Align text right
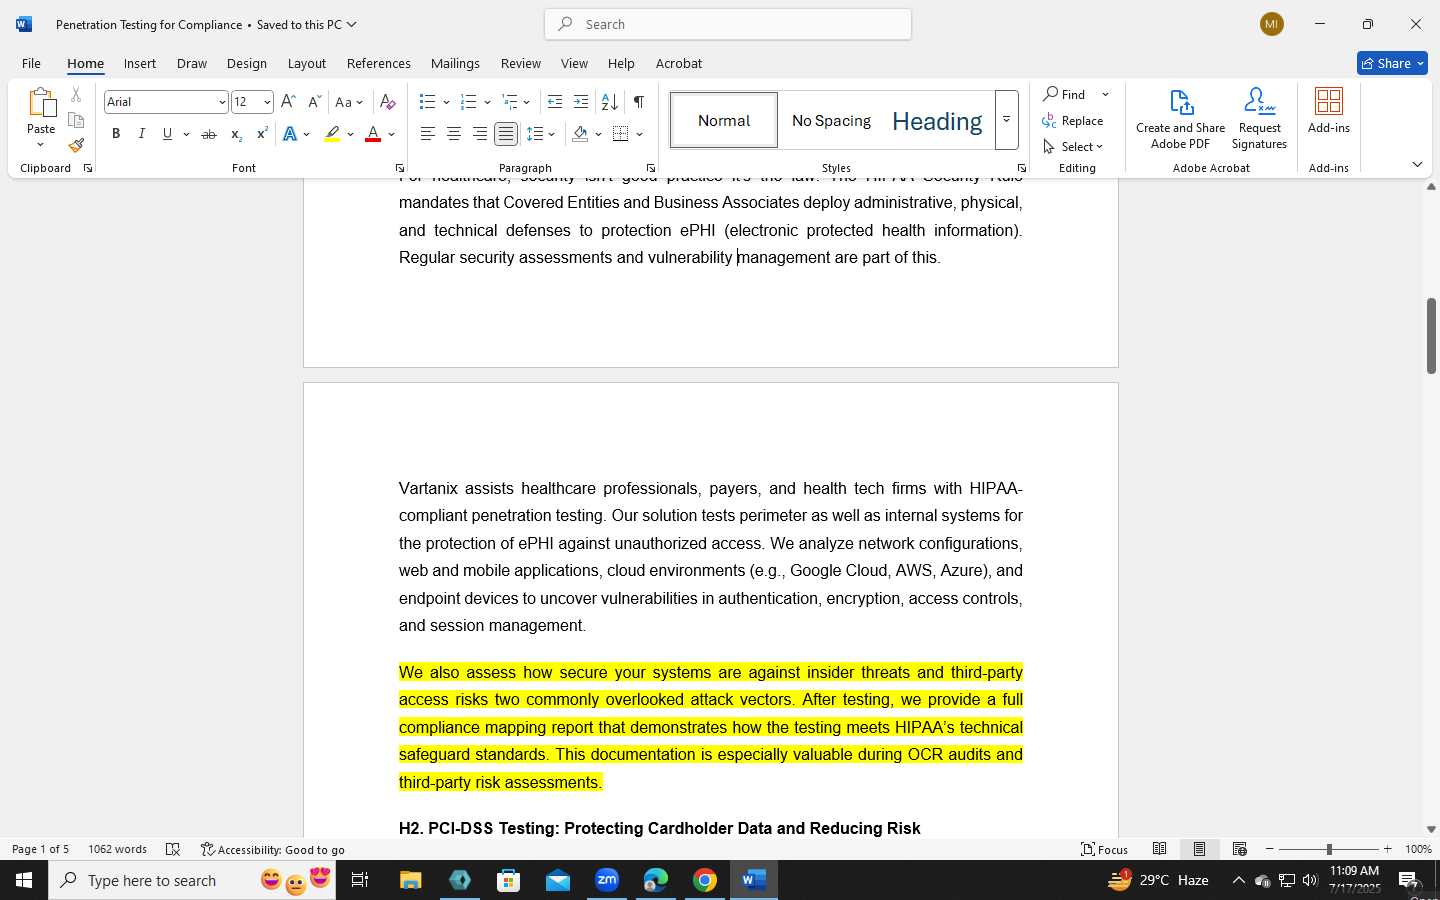 click(x=480, y=134)
